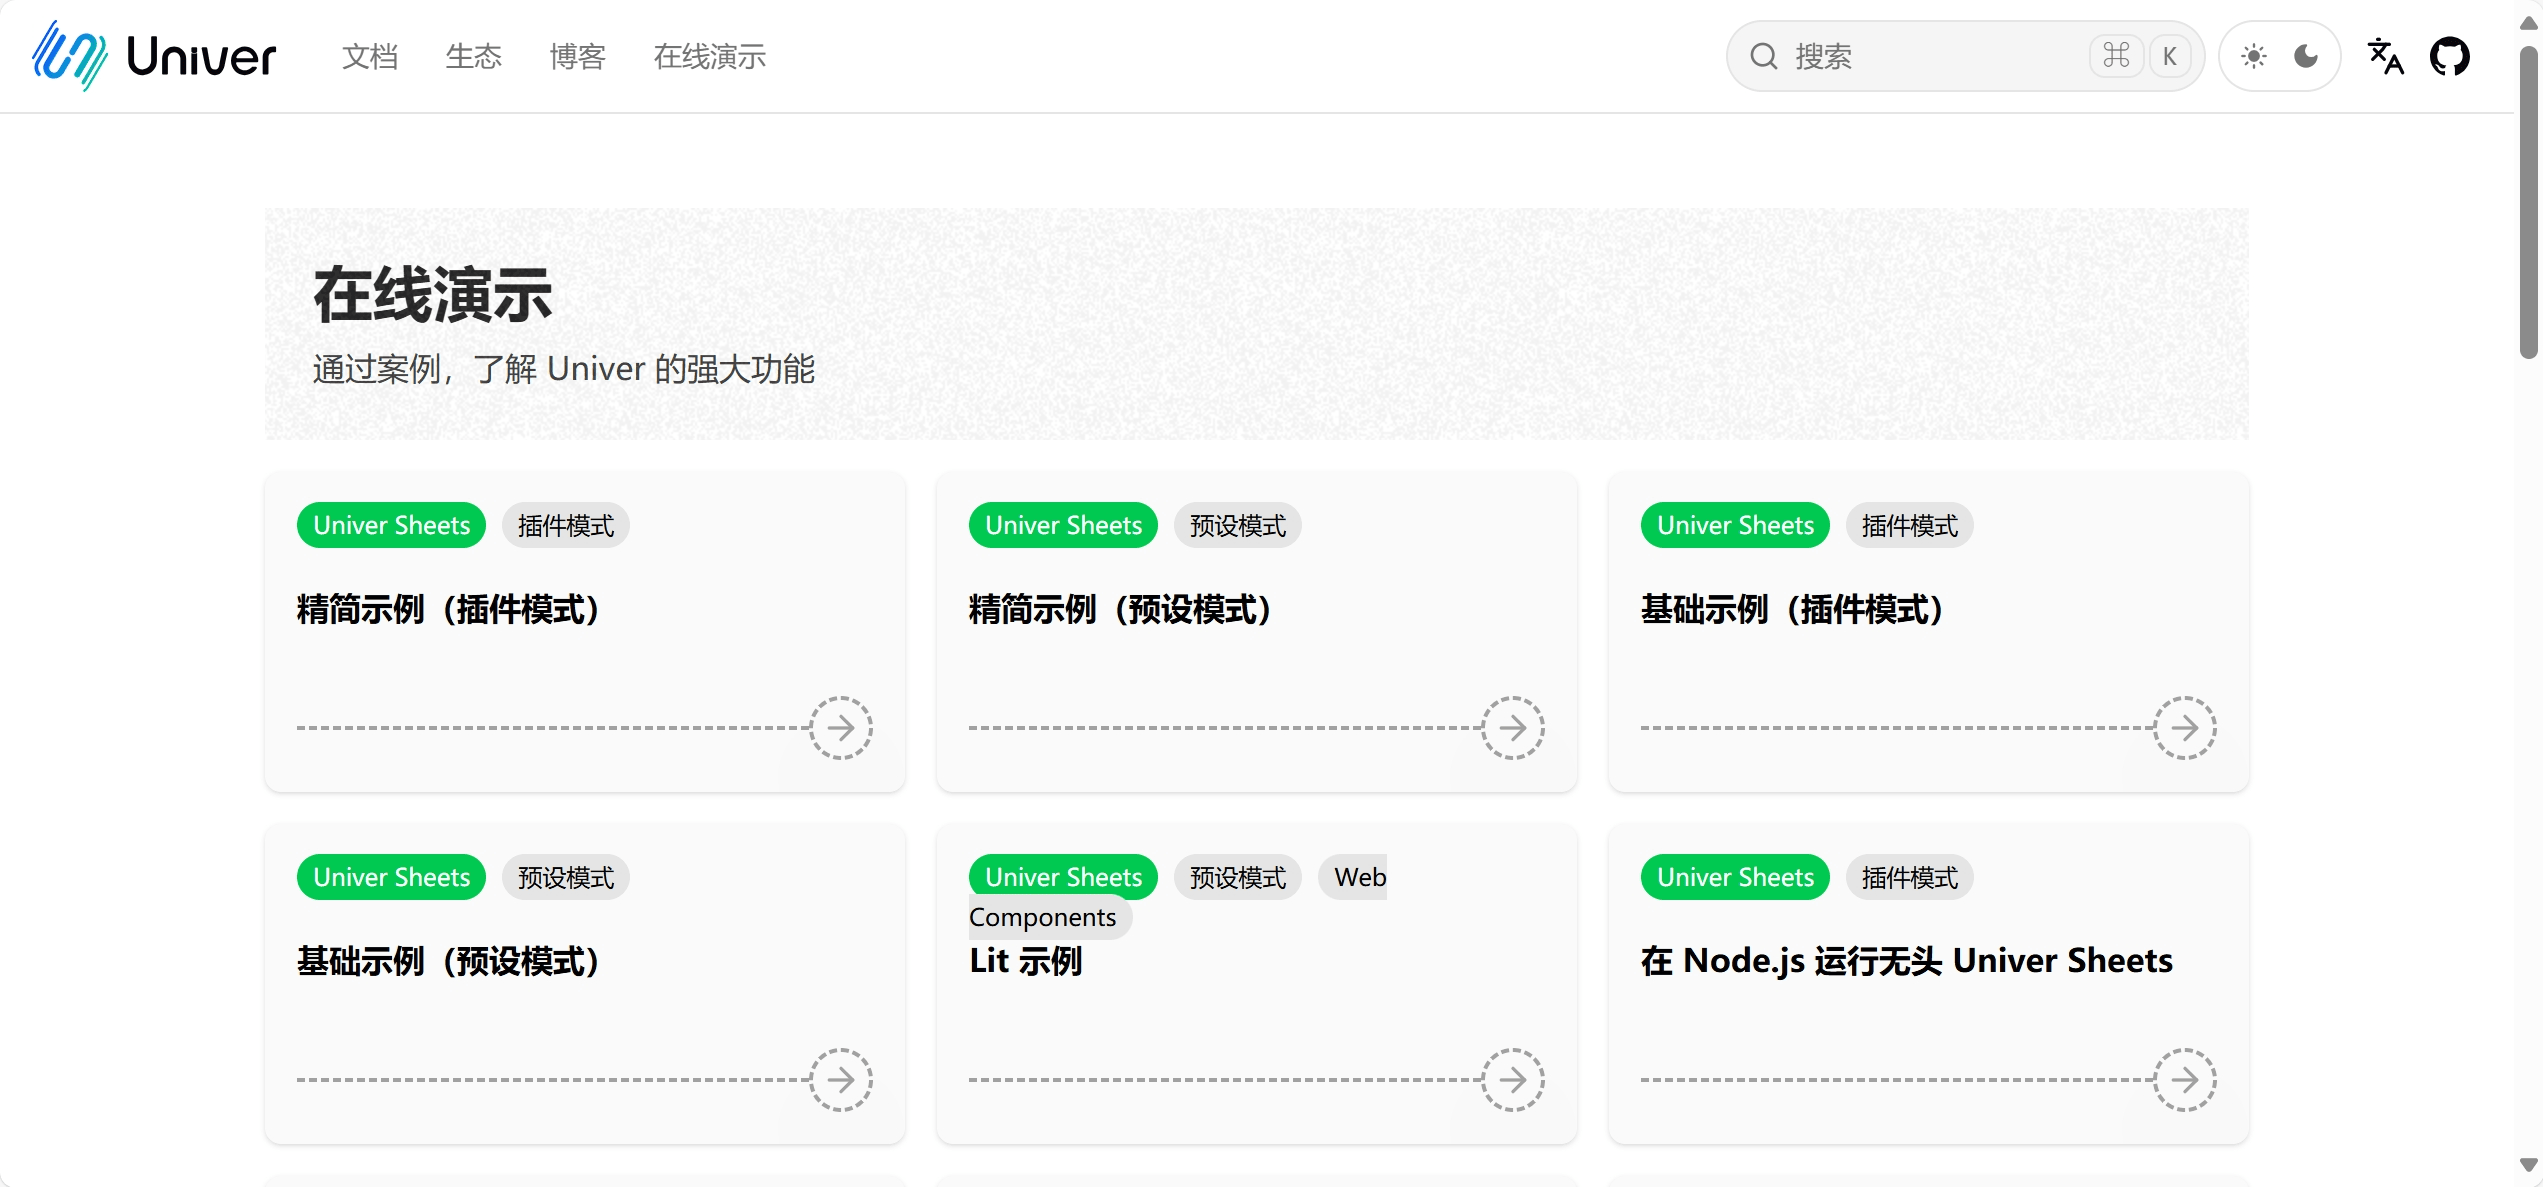
Task: Click the scrollbar down arrow
Action: pos(2528,1165)
